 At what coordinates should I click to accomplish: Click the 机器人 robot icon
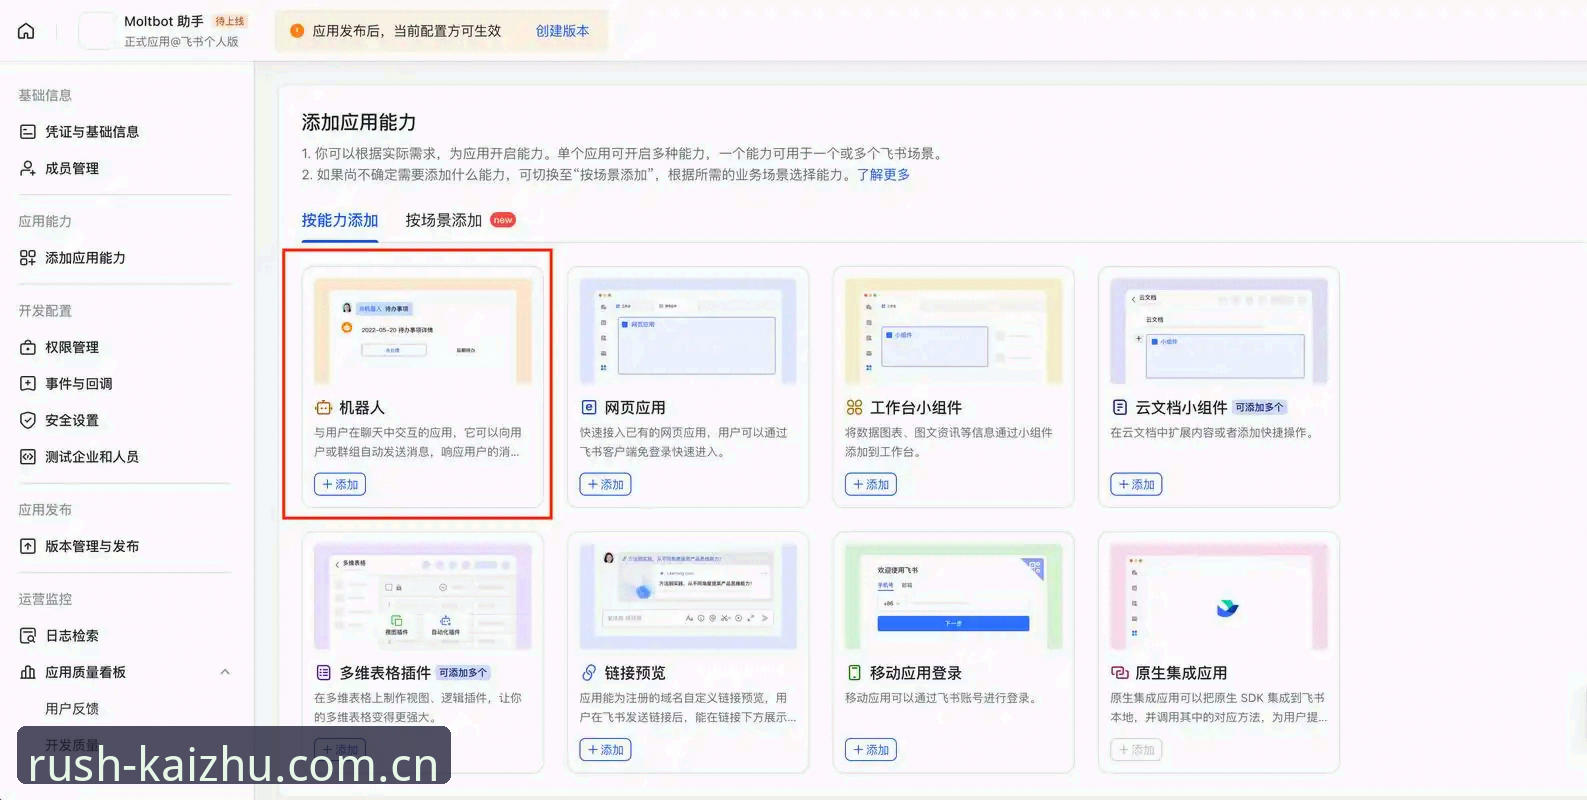coord(323,407)
